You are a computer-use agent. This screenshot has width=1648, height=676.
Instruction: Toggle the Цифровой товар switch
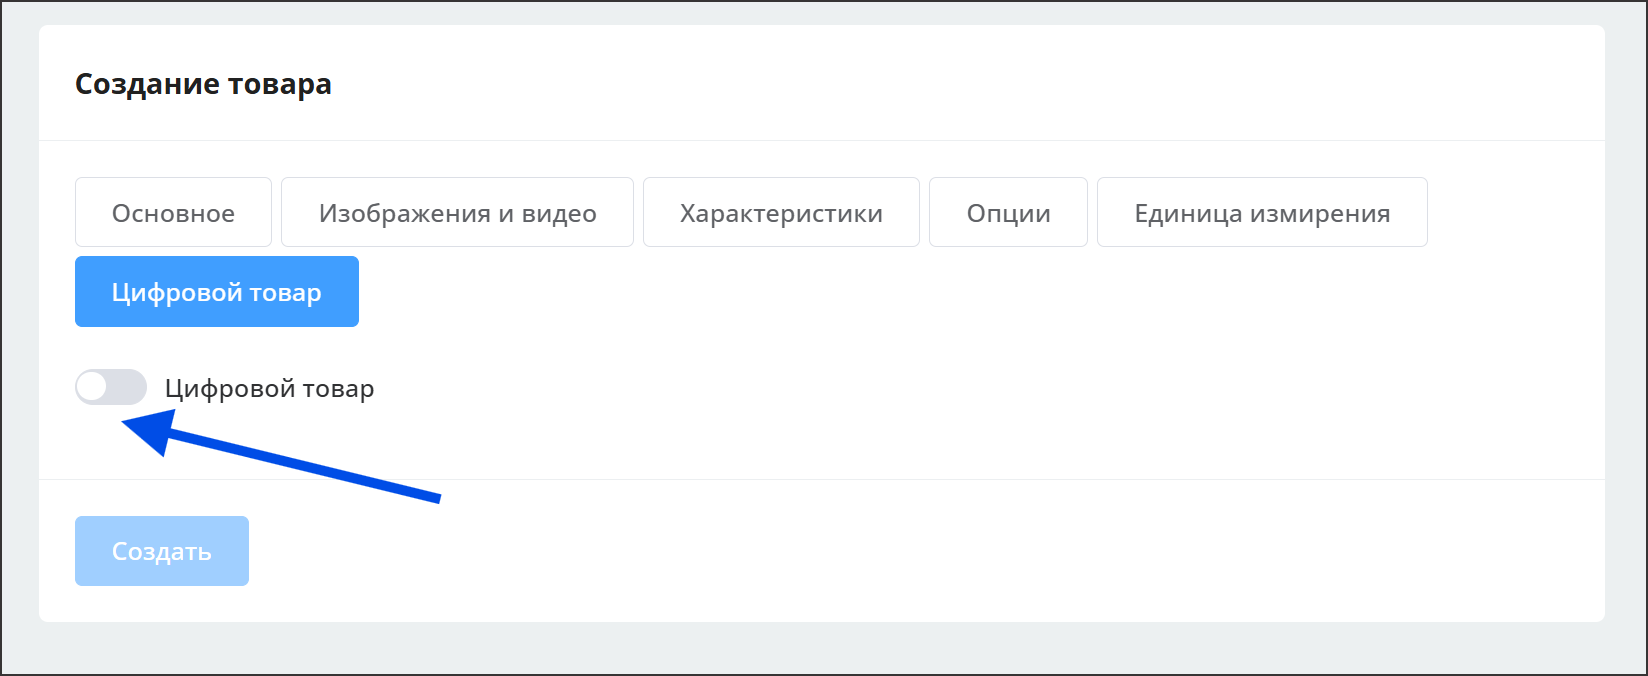click(x=111, y=387)
